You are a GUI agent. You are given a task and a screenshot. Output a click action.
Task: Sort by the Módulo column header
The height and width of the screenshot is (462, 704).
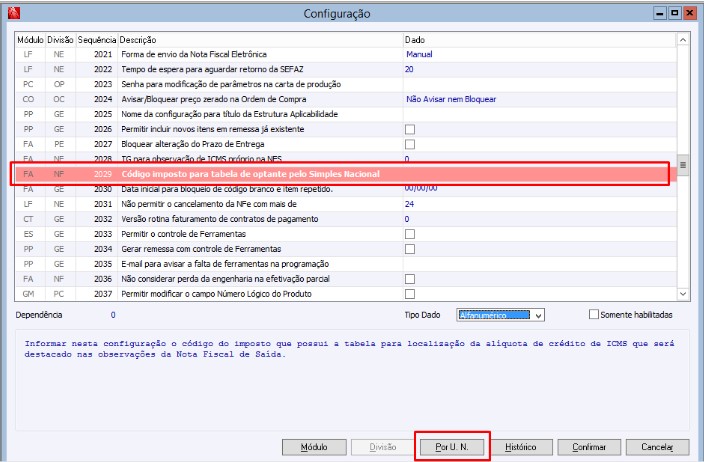pos(30,40)
